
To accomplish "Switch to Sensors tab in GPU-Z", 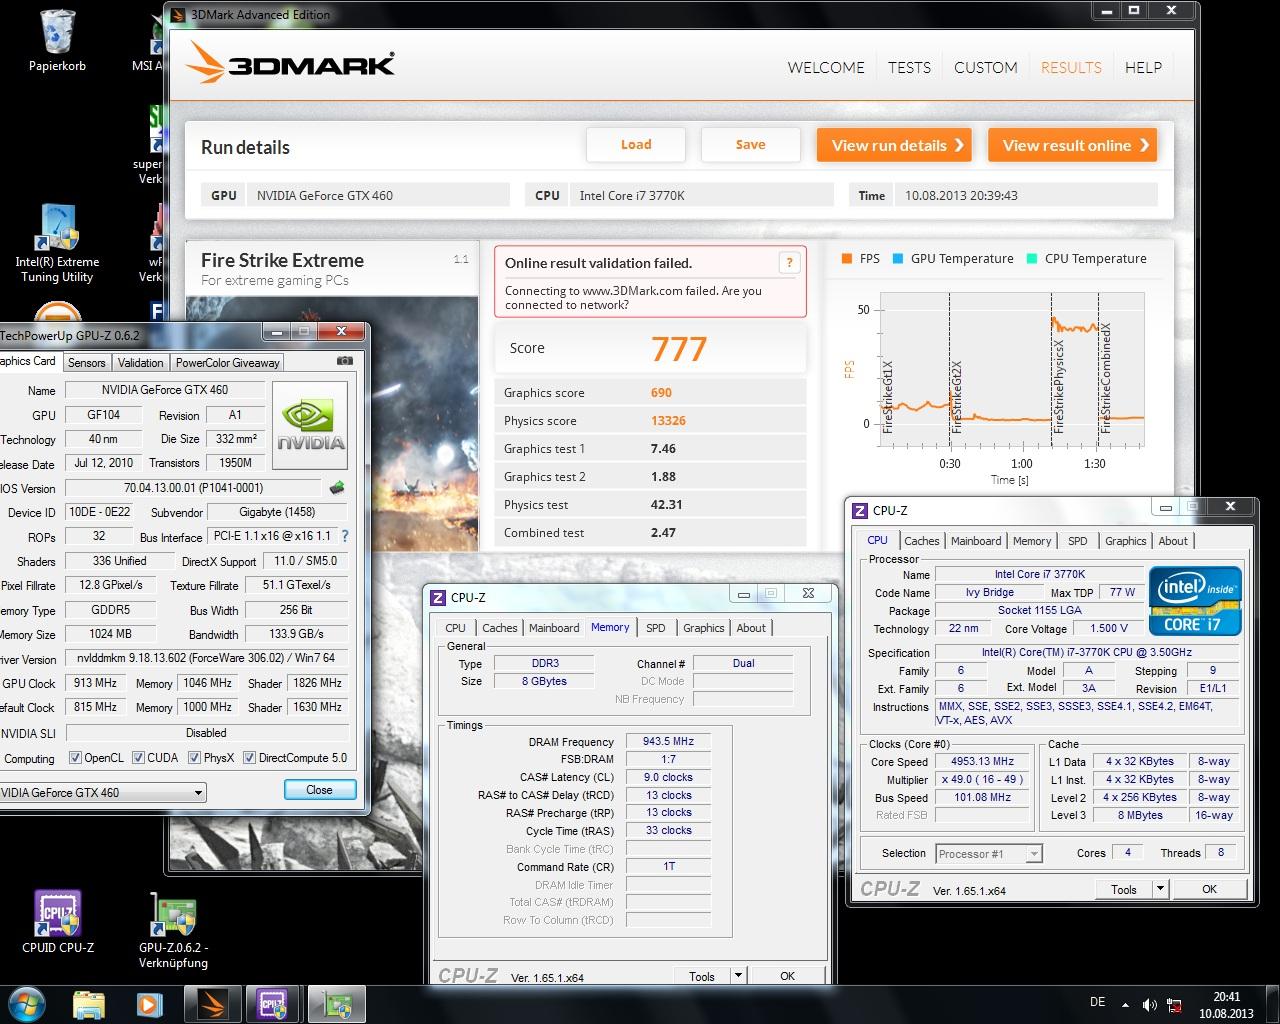I will click(x=87, y=363).
